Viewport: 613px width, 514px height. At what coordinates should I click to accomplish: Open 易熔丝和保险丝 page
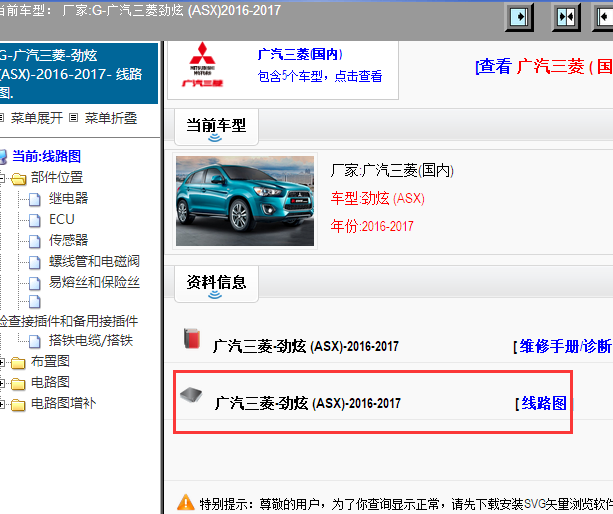(x=94, y=282)
